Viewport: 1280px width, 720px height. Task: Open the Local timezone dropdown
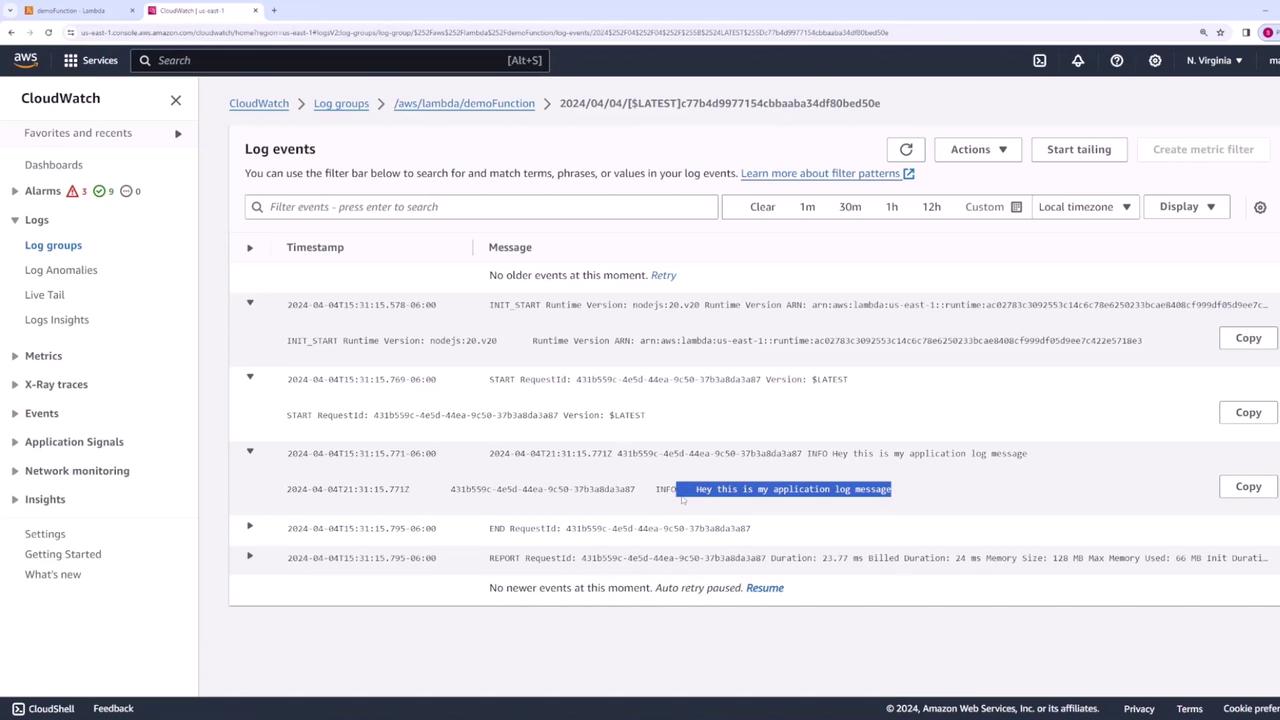(1084, 207)
